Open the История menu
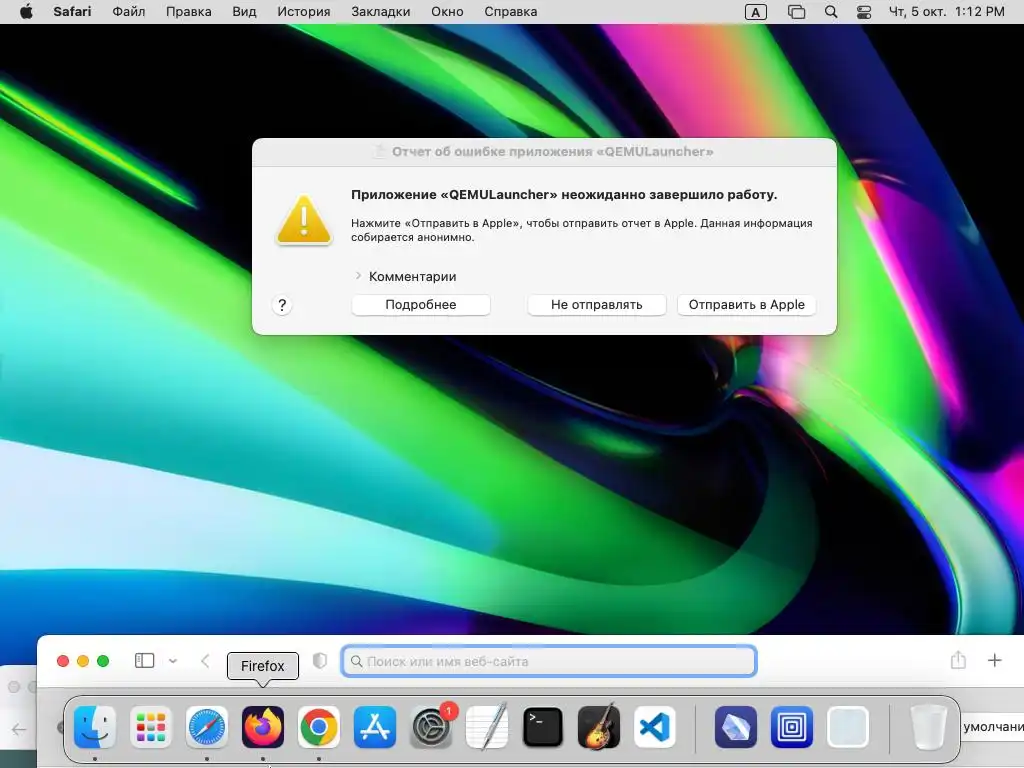Viewport: 1024px width, 768px height. coord(304,12)
